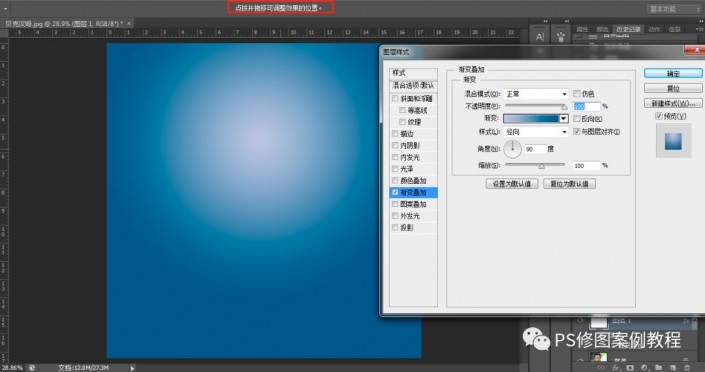This screenshot has width=705, height=372.
Task: Create a new group with folder icon
Action: tap(659, 368)
